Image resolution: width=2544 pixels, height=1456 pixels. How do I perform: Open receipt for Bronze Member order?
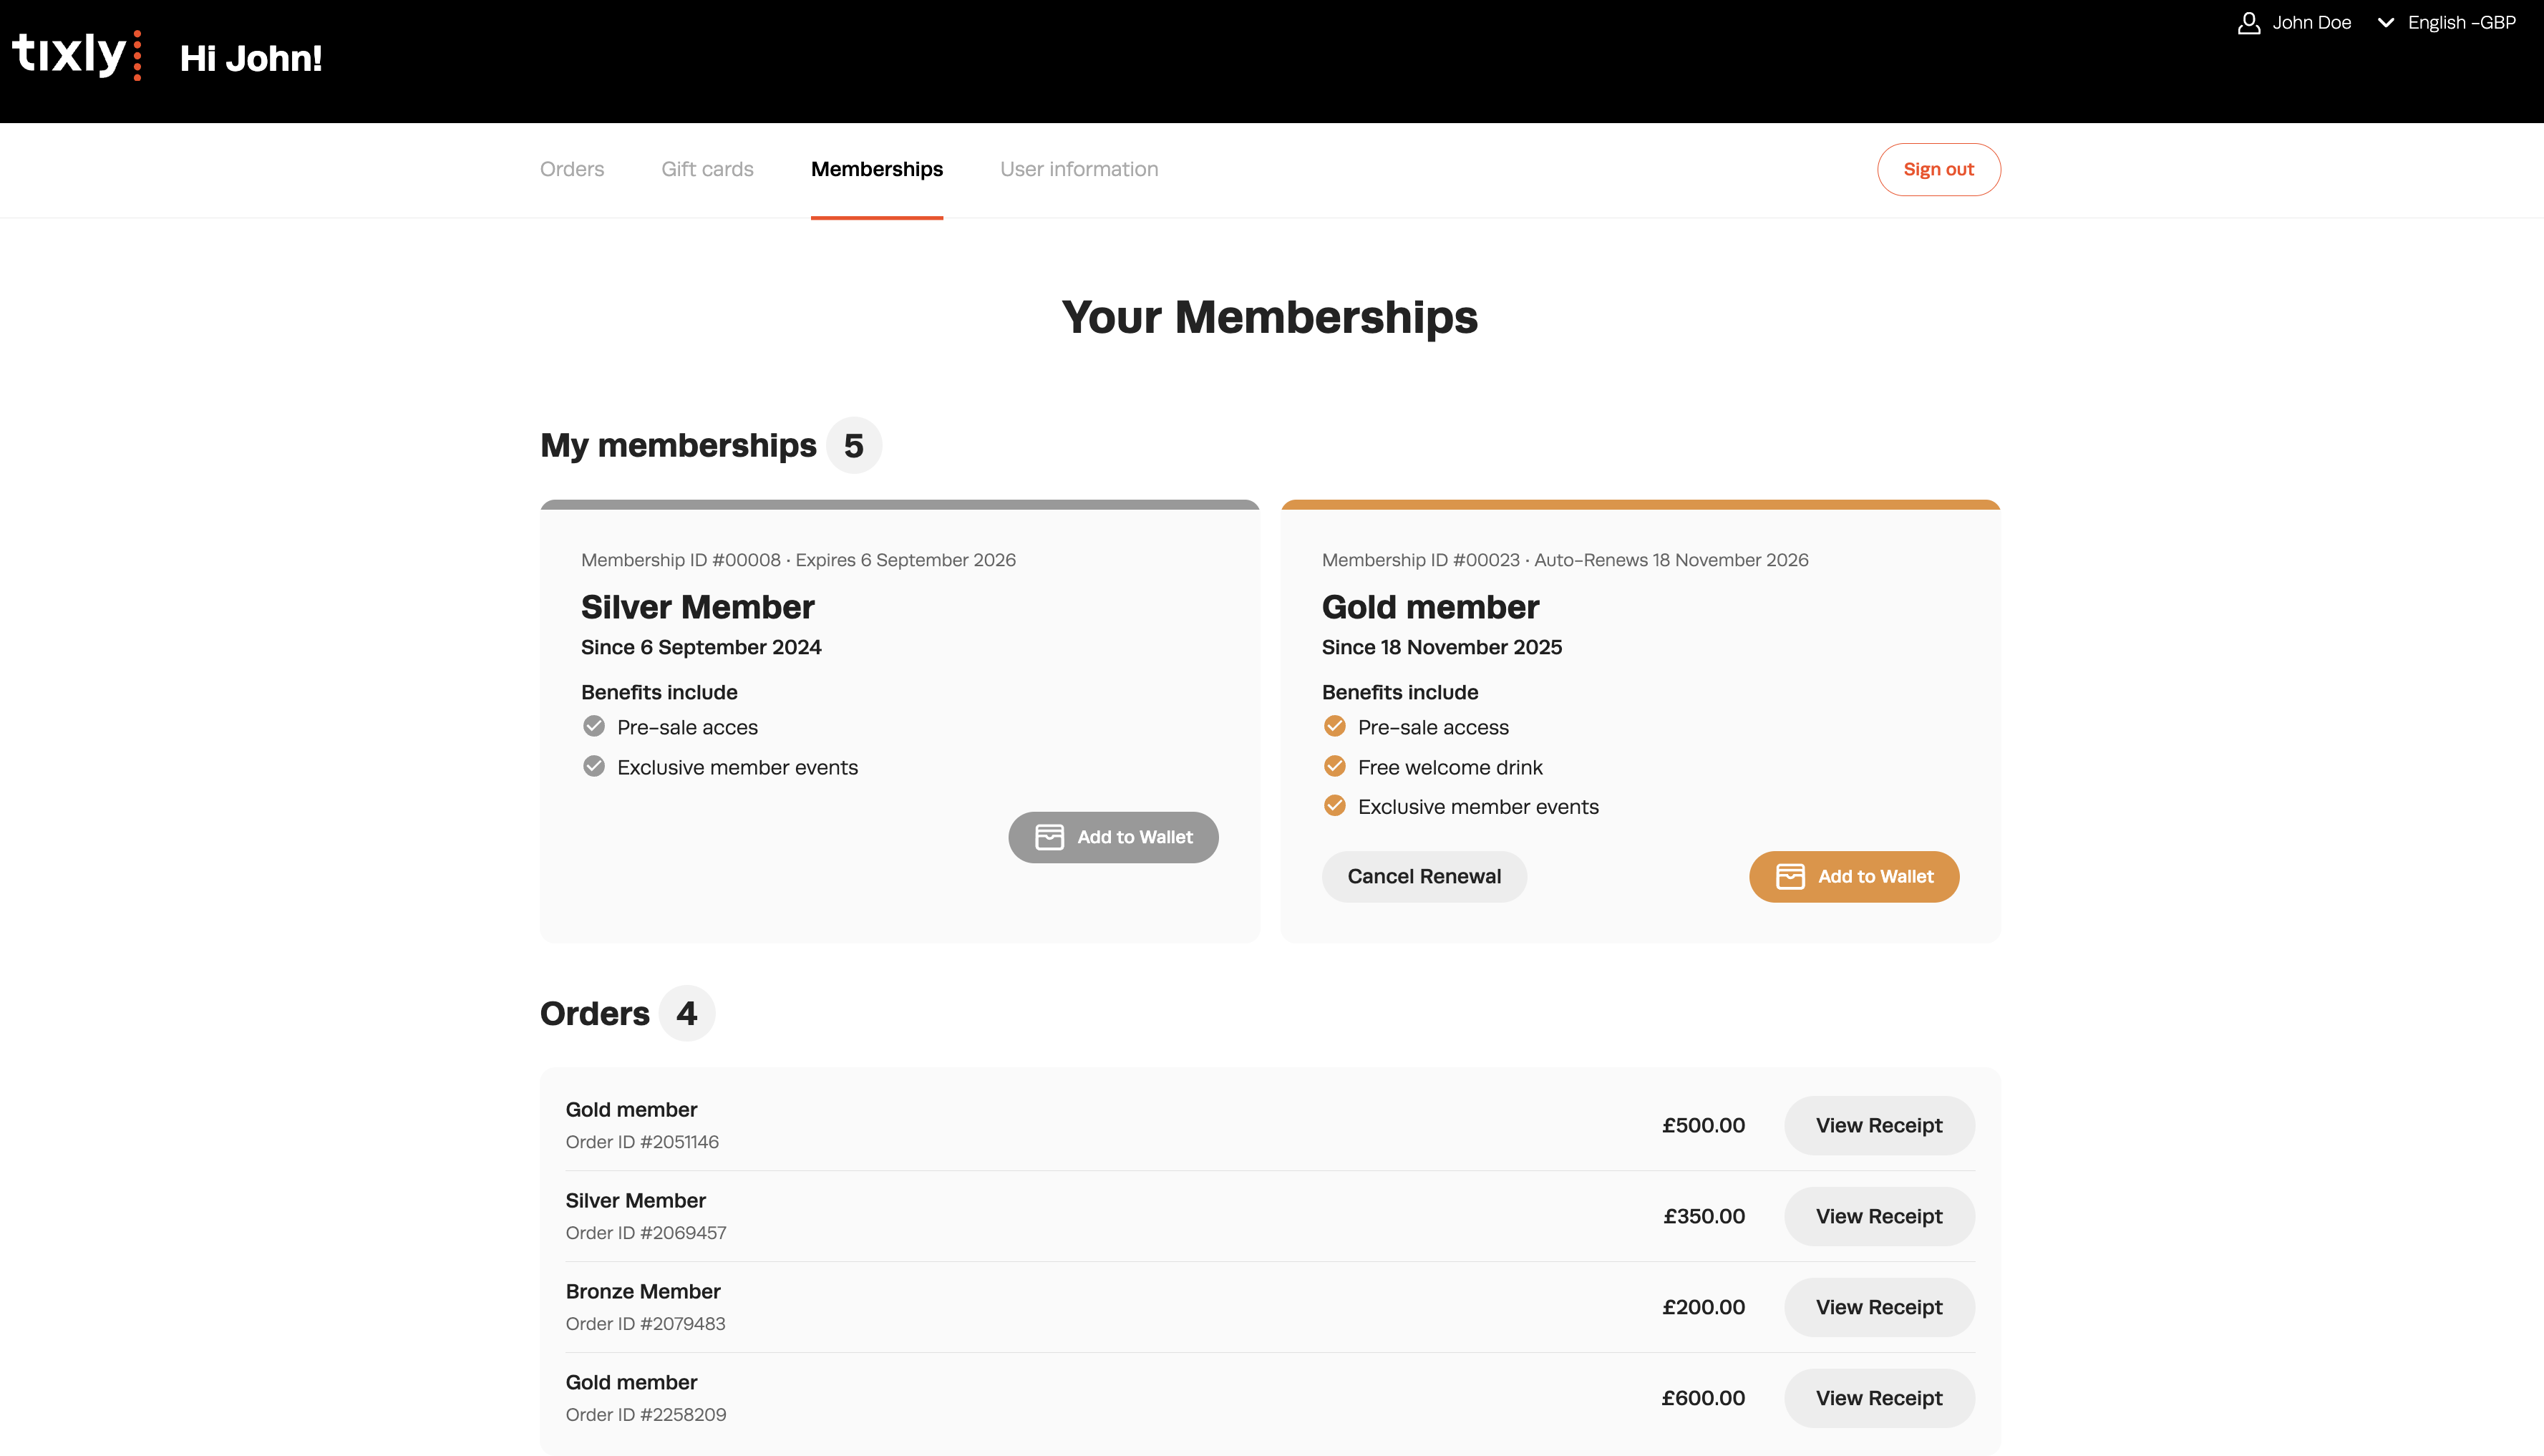click(x=1878, y=1308)
